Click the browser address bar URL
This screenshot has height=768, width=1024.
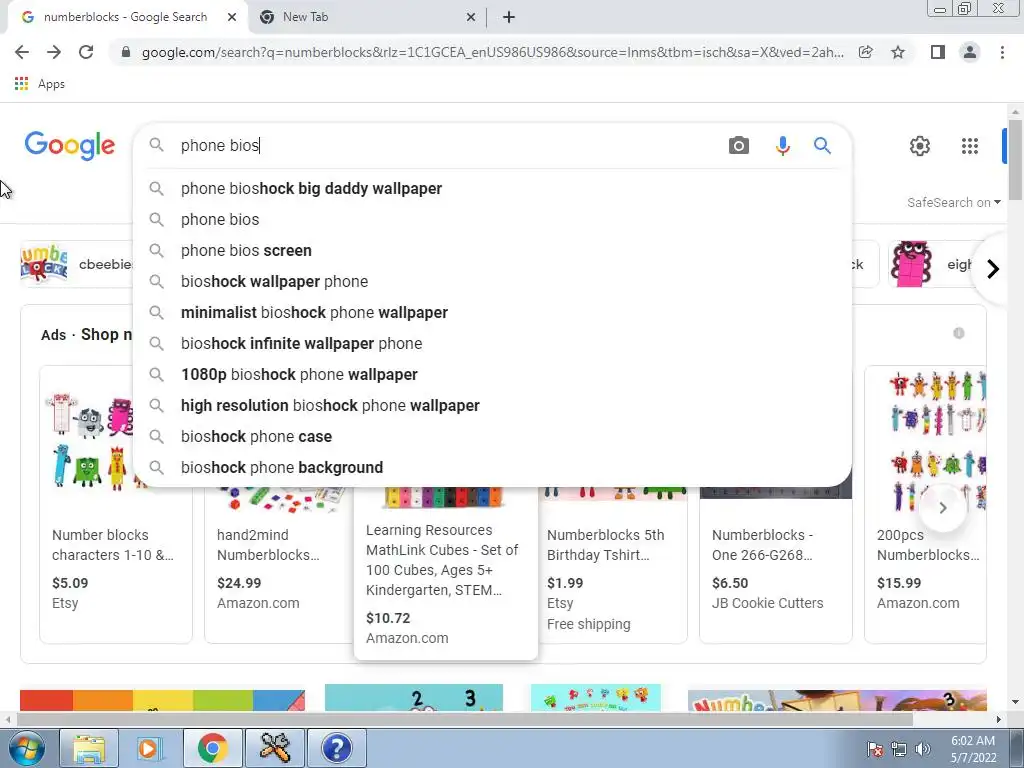tap(492, 52)
